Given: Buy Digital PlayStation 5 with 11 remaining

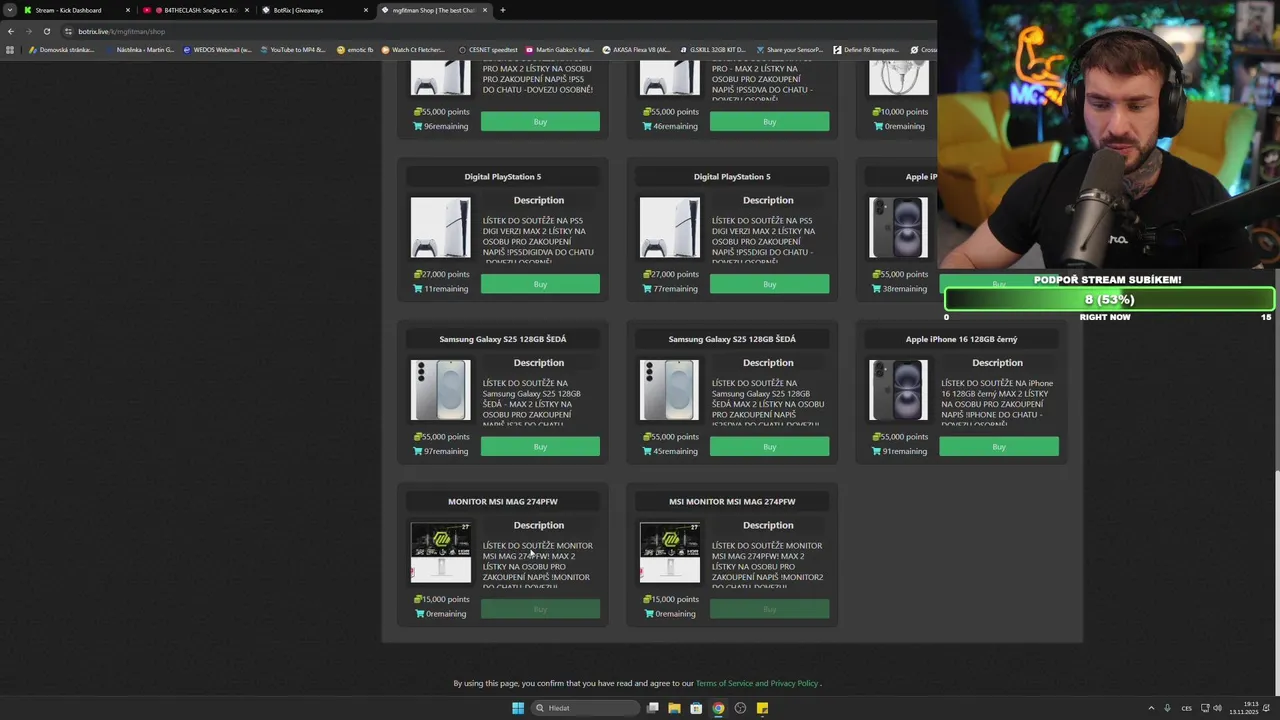Looking at the screenshot, I should coord(540,284).
